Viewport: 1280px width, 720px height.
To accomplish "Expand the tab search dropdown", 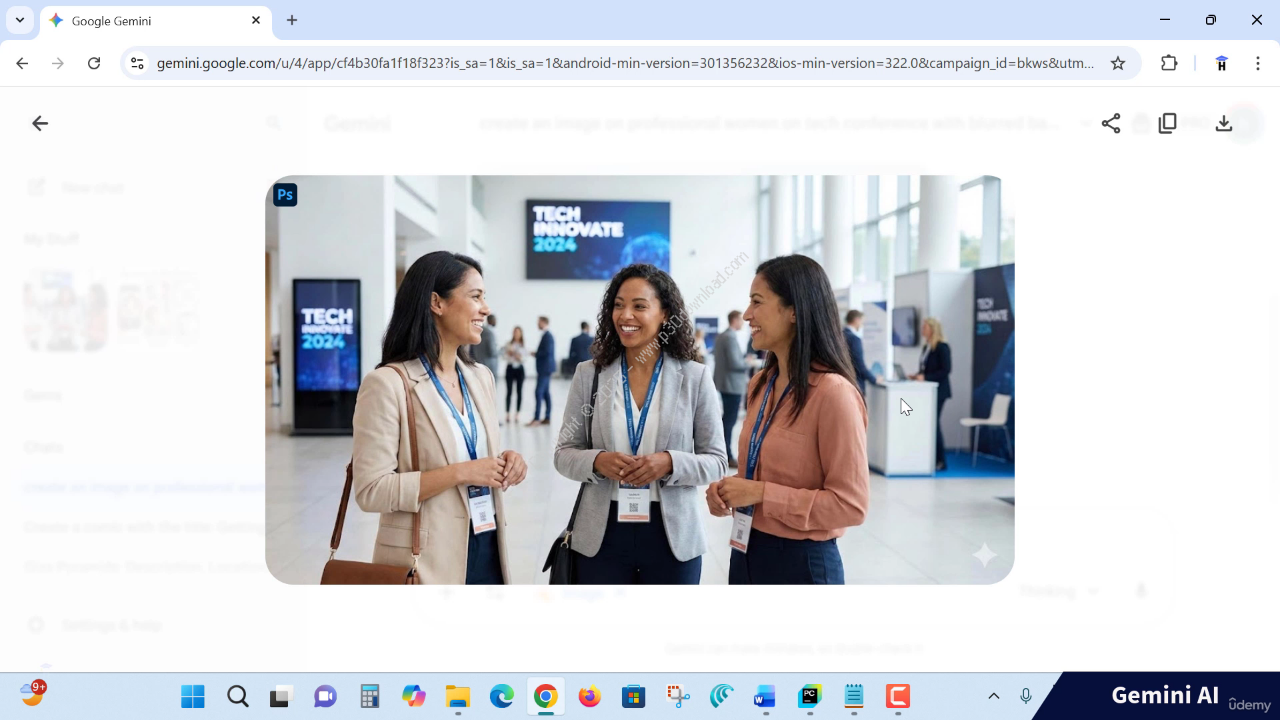I will 20,20.
